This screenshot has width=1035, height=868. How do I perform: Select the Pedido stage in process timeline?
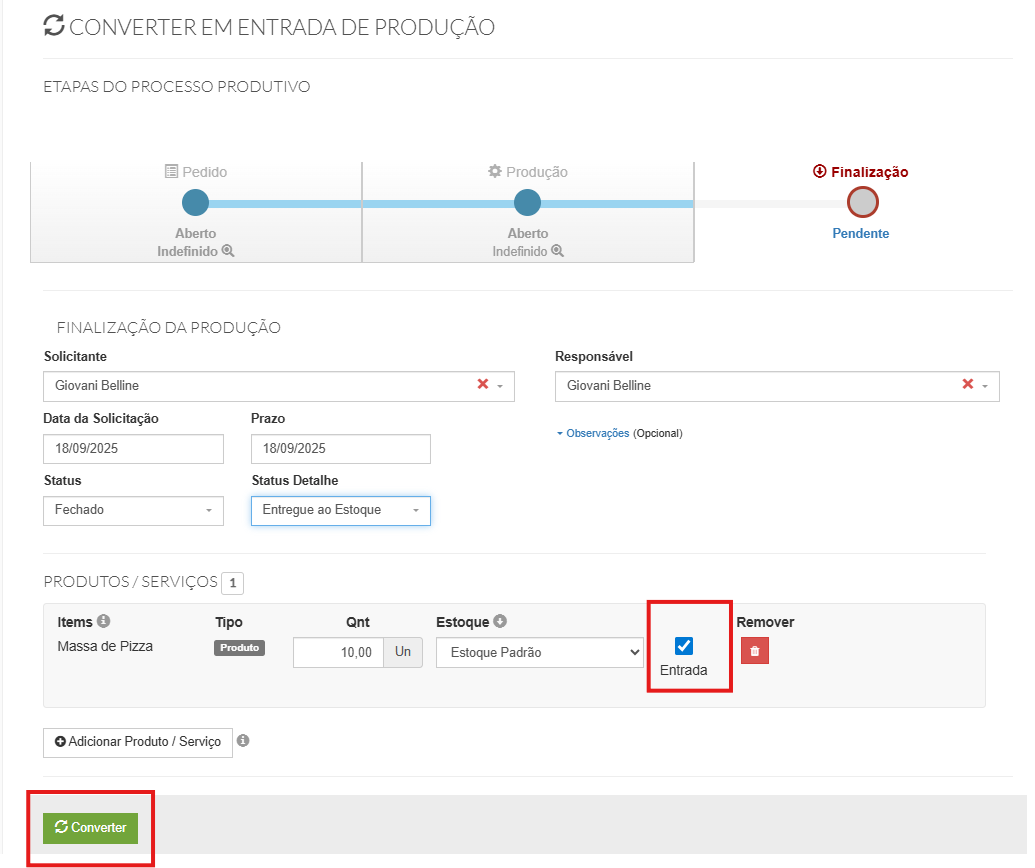coord(195,204)
